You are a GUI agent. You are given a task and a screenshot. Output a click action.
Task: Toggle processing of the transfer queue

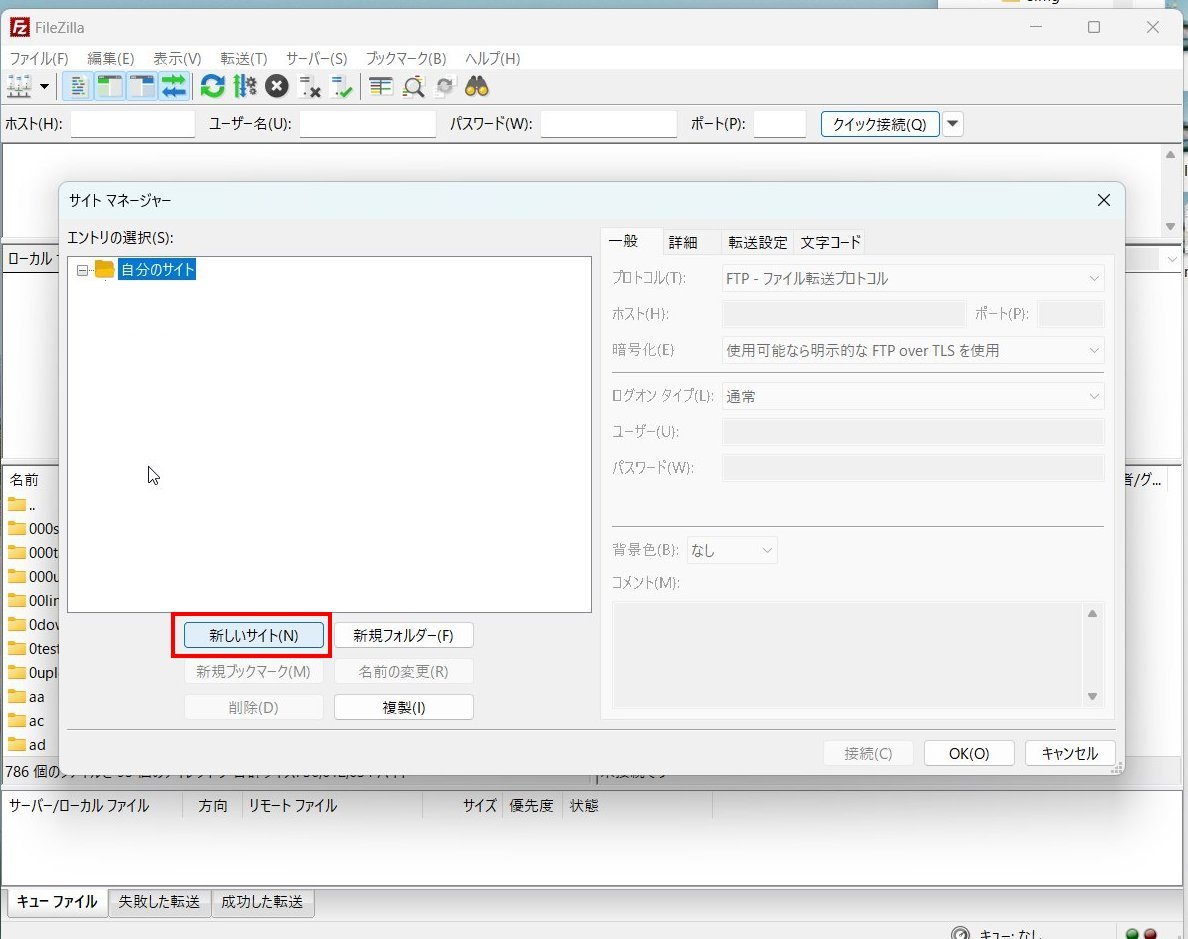tap(245, 87)
